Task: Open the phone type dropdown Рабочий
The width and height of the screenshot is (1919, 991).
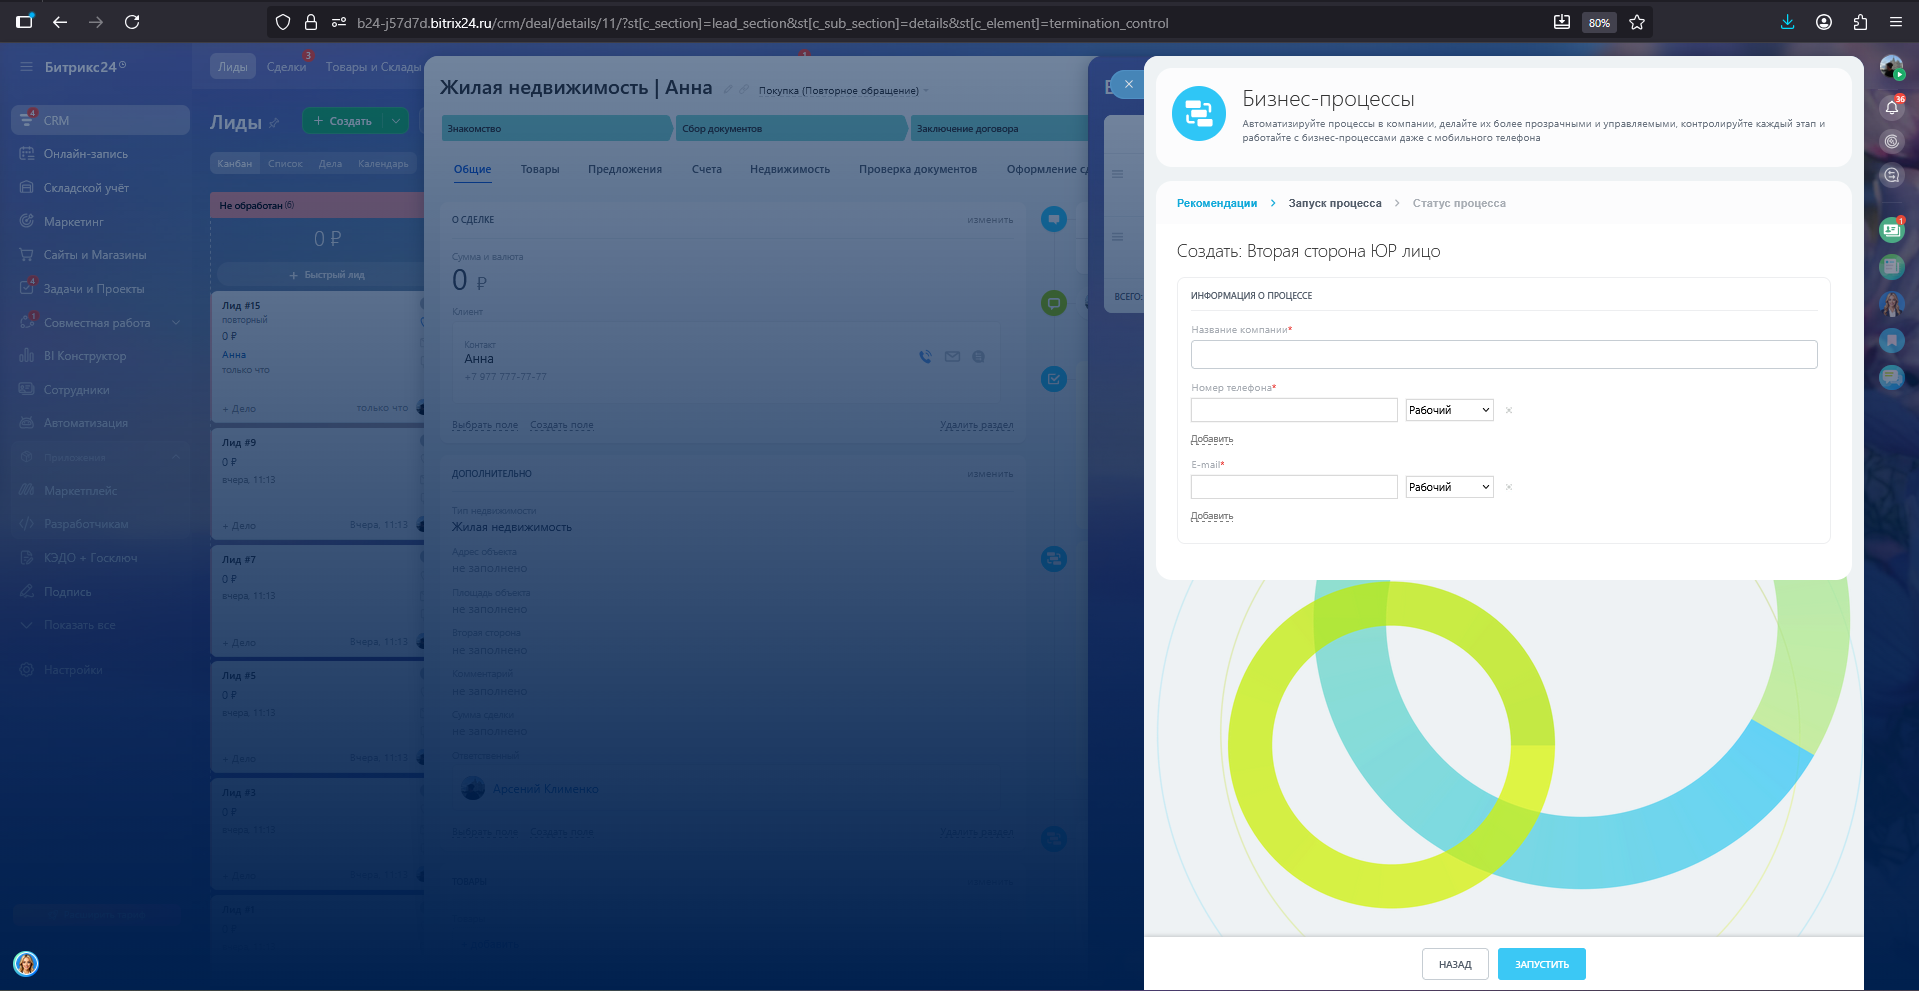Action: point(1449,410)
